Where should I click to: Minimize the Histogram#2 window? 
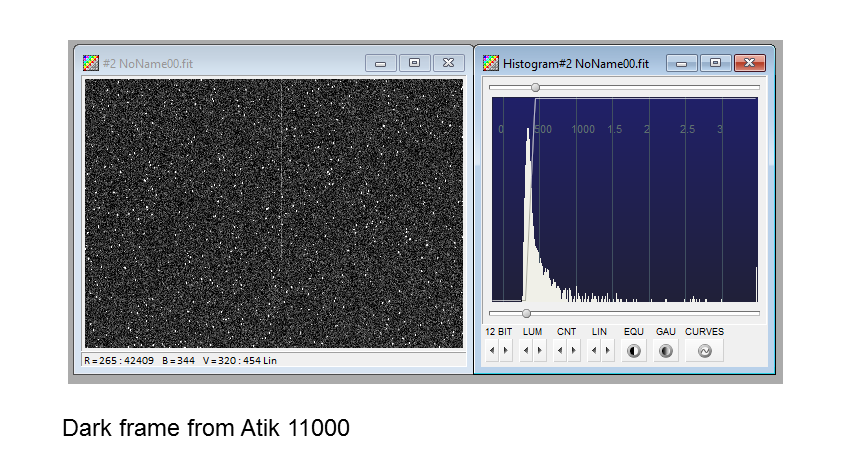[x=681, y=63]
